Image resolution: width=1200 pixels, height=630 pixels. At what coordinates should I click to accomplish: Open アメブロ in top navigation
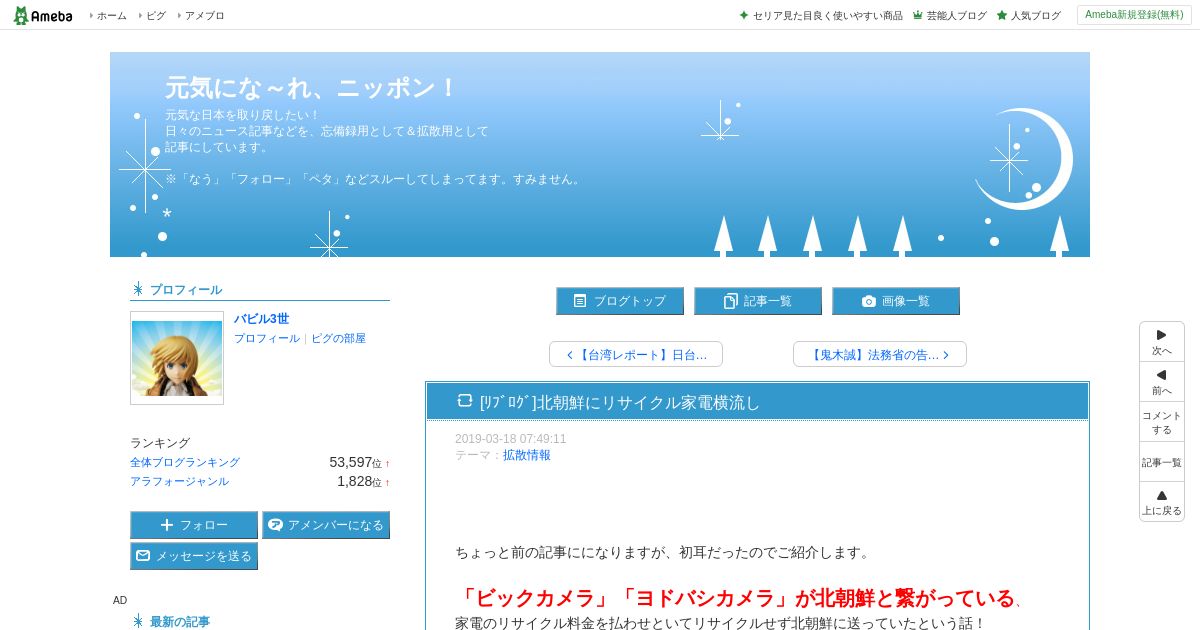[x=204, y=16]
